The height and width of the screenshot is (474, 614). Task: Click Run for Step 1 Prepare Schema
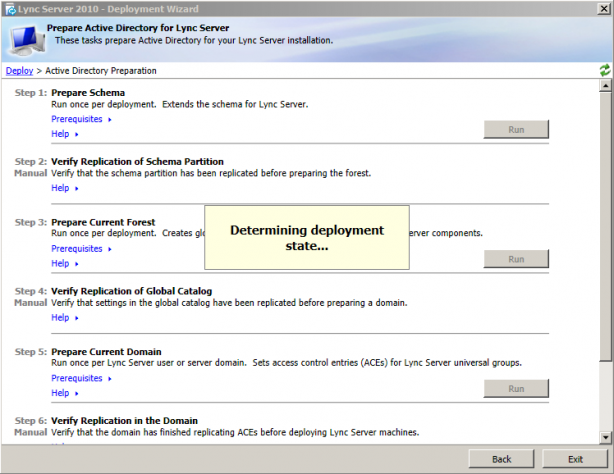[516, 130]
